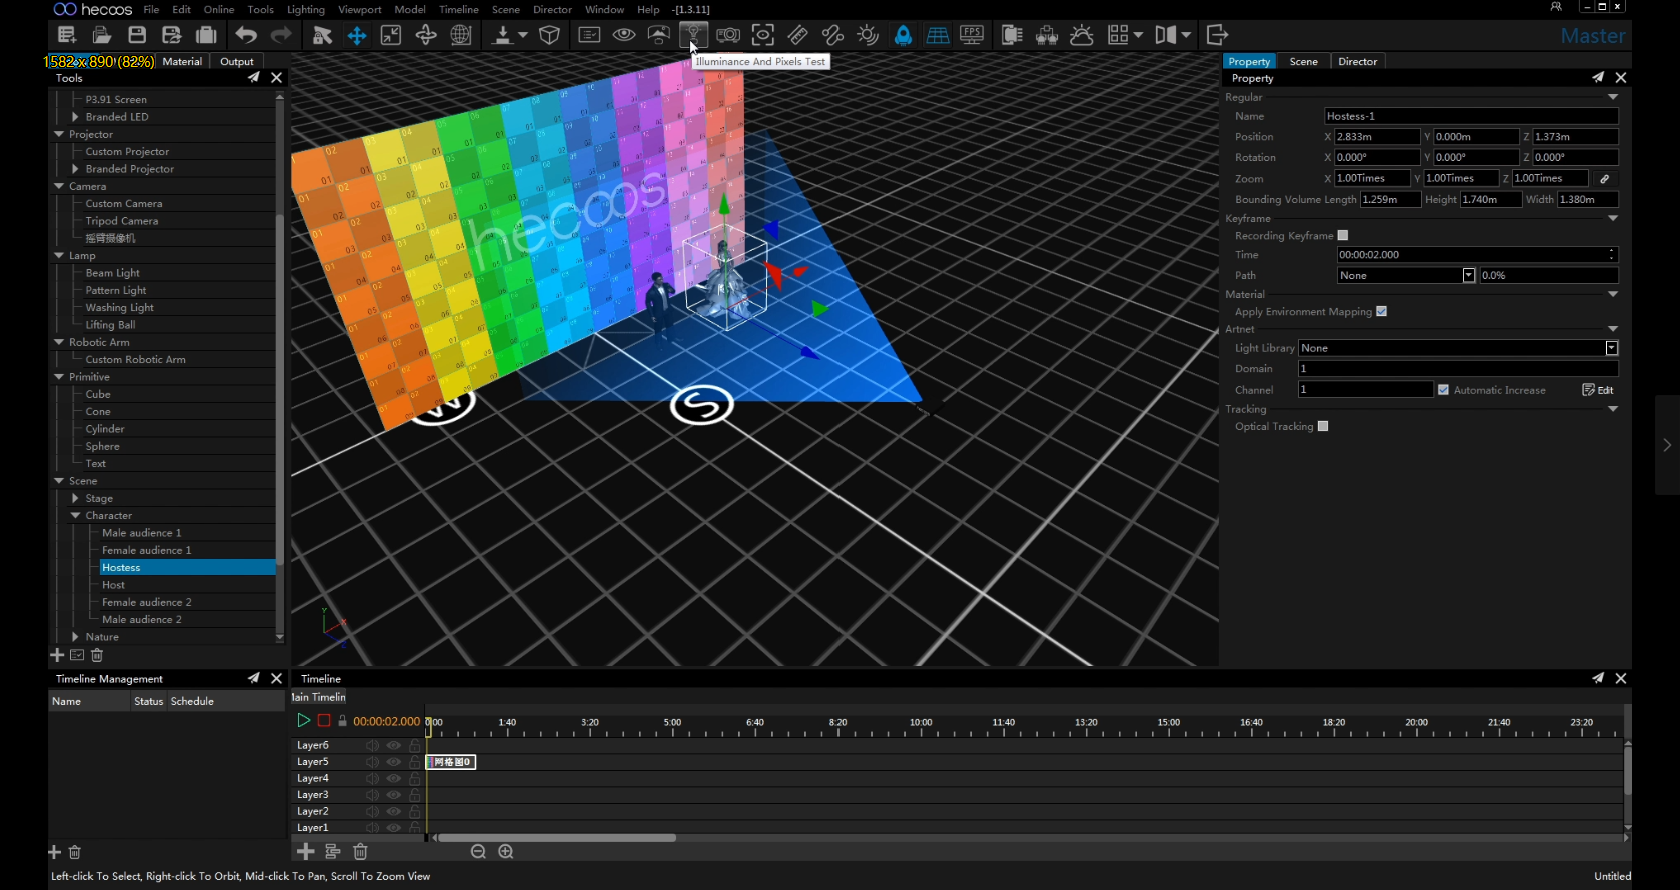Play the timeline with green play button
The width and height of the screenshot is (1680, 890).
[x=303, y=721]
